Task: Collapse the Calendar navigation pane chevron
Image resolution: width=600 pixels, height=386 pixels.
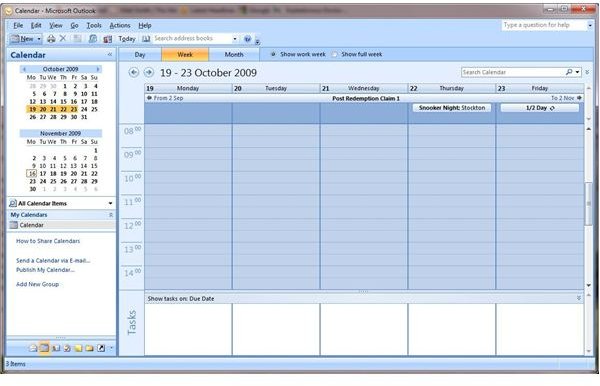Action: (x=110, y=55)
